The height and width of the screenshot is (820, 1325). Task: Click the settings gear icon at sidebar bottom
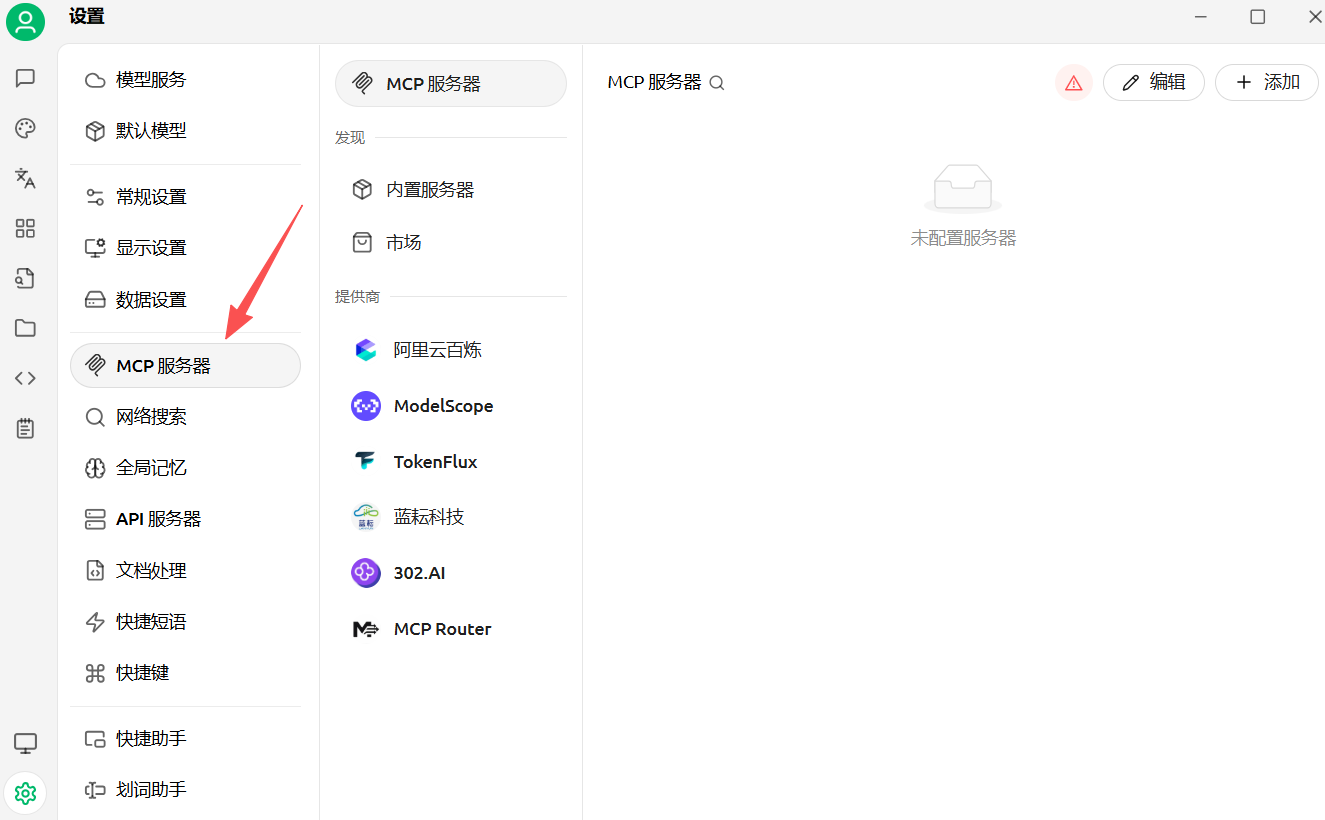click(x=25, y=792)
